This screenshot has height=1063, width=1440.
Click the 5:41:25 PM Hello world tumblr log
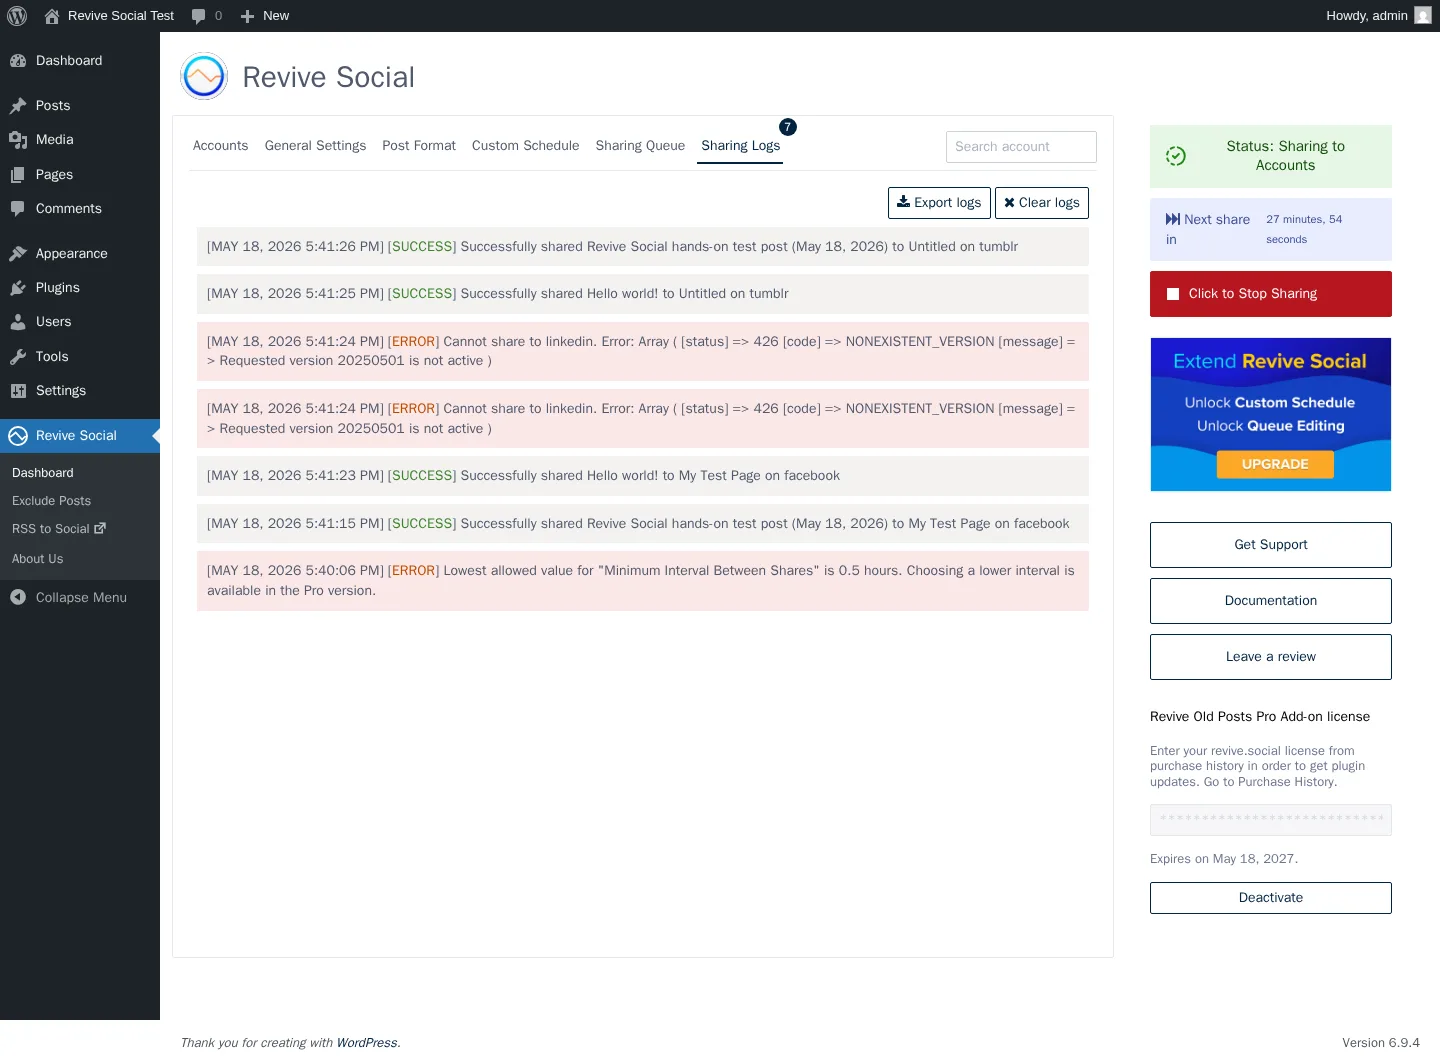pos(643,294)
